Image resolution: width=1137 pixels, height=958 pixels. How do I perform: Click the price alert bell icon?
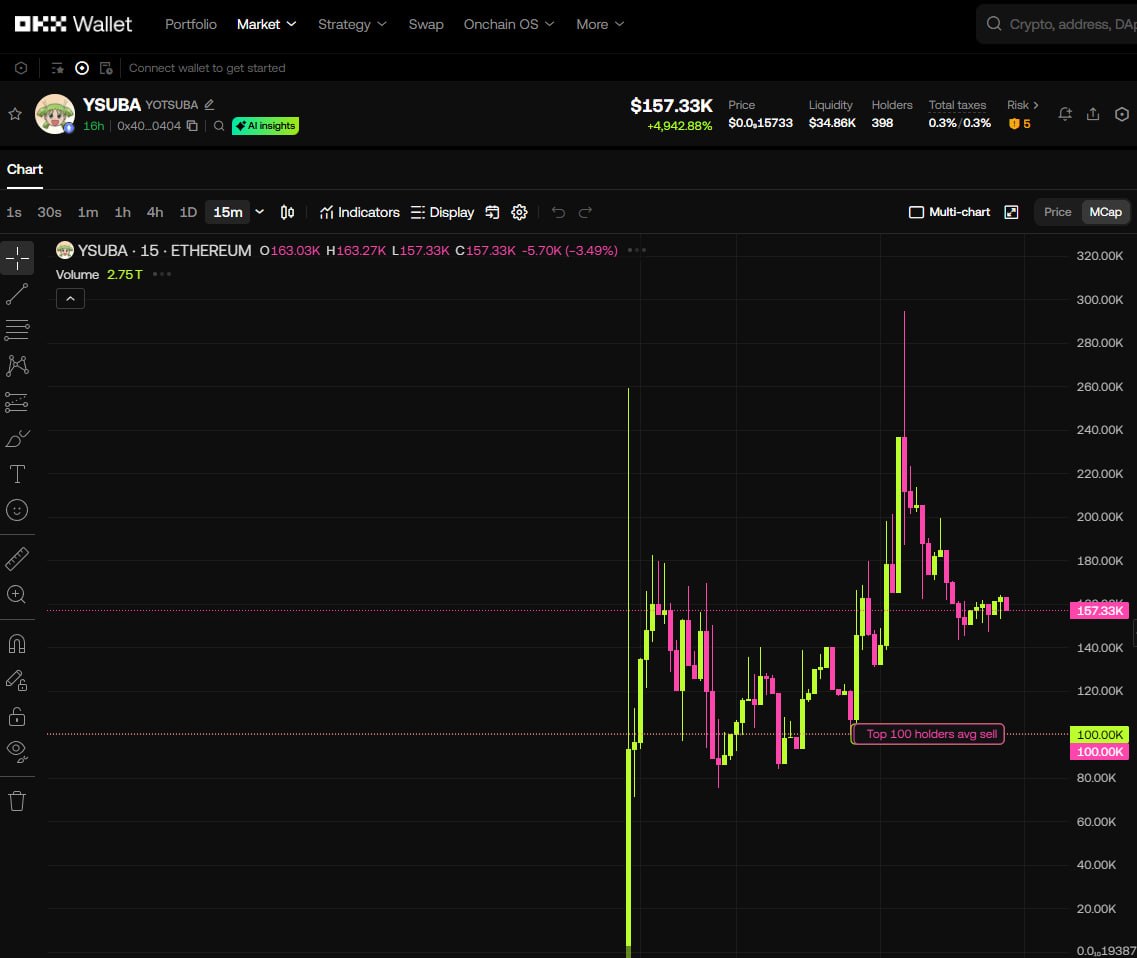click(x=1065, y=114)
